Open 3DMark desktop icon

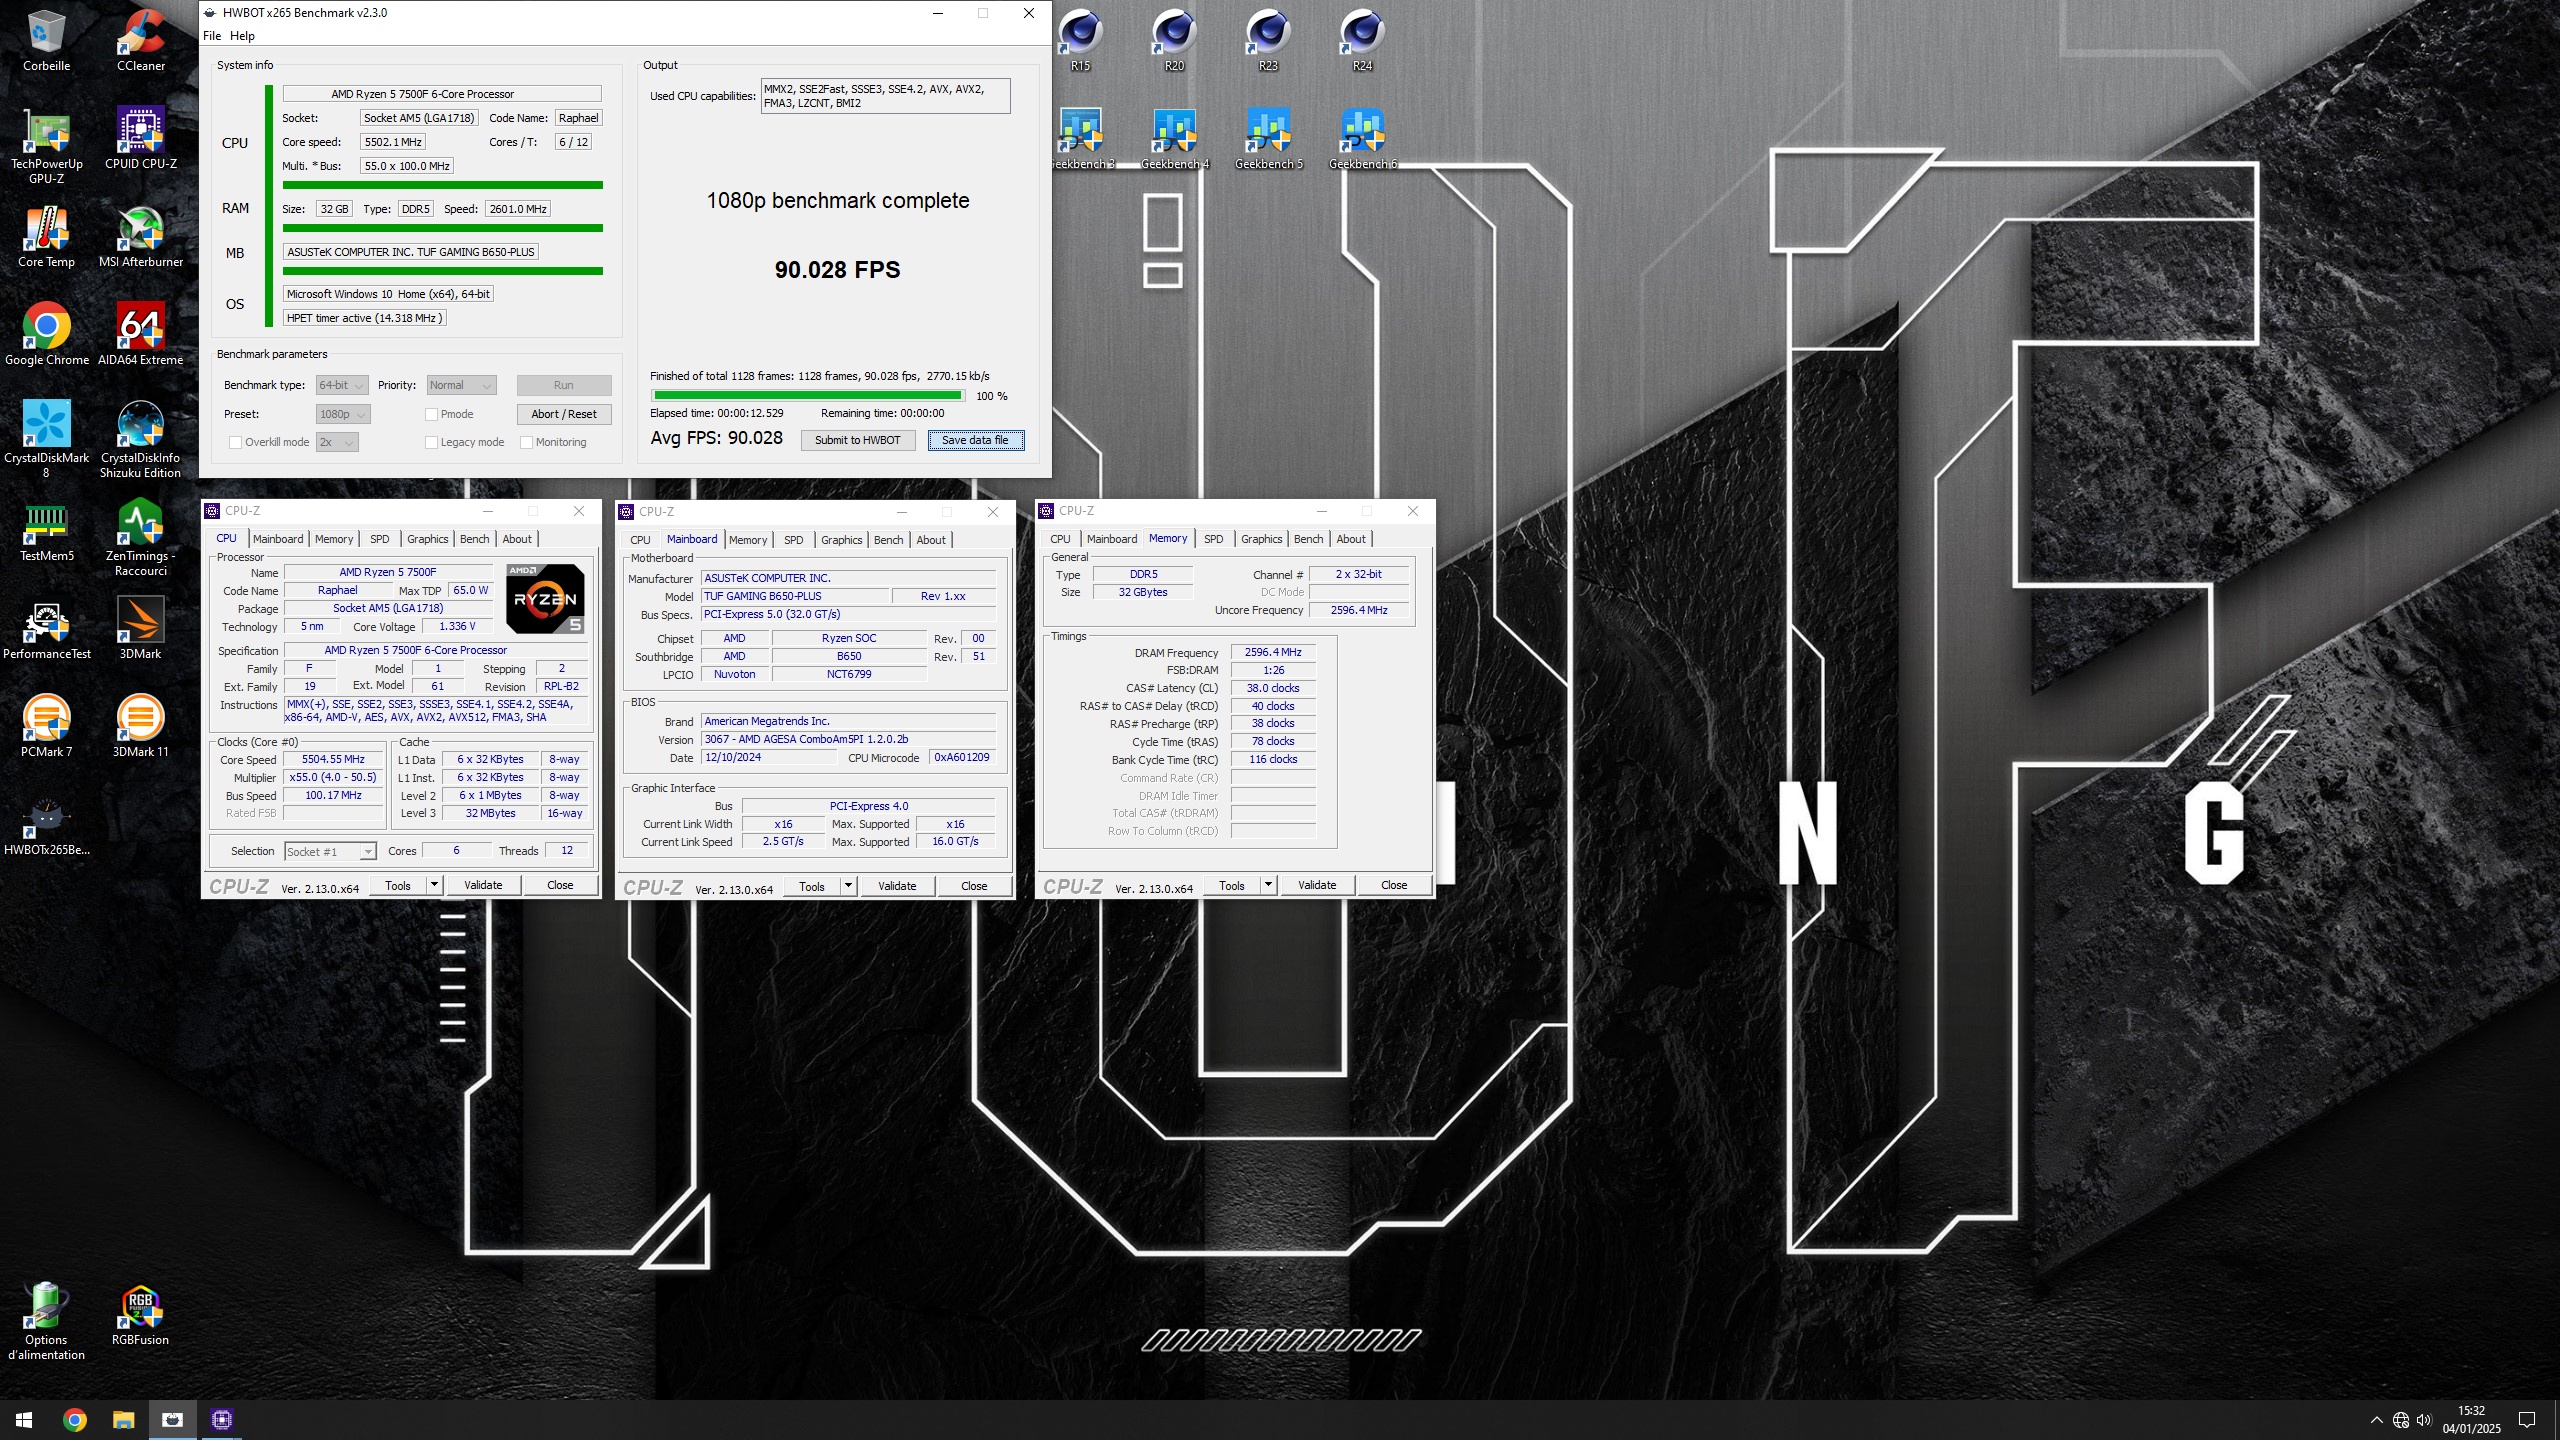[140, 628]
